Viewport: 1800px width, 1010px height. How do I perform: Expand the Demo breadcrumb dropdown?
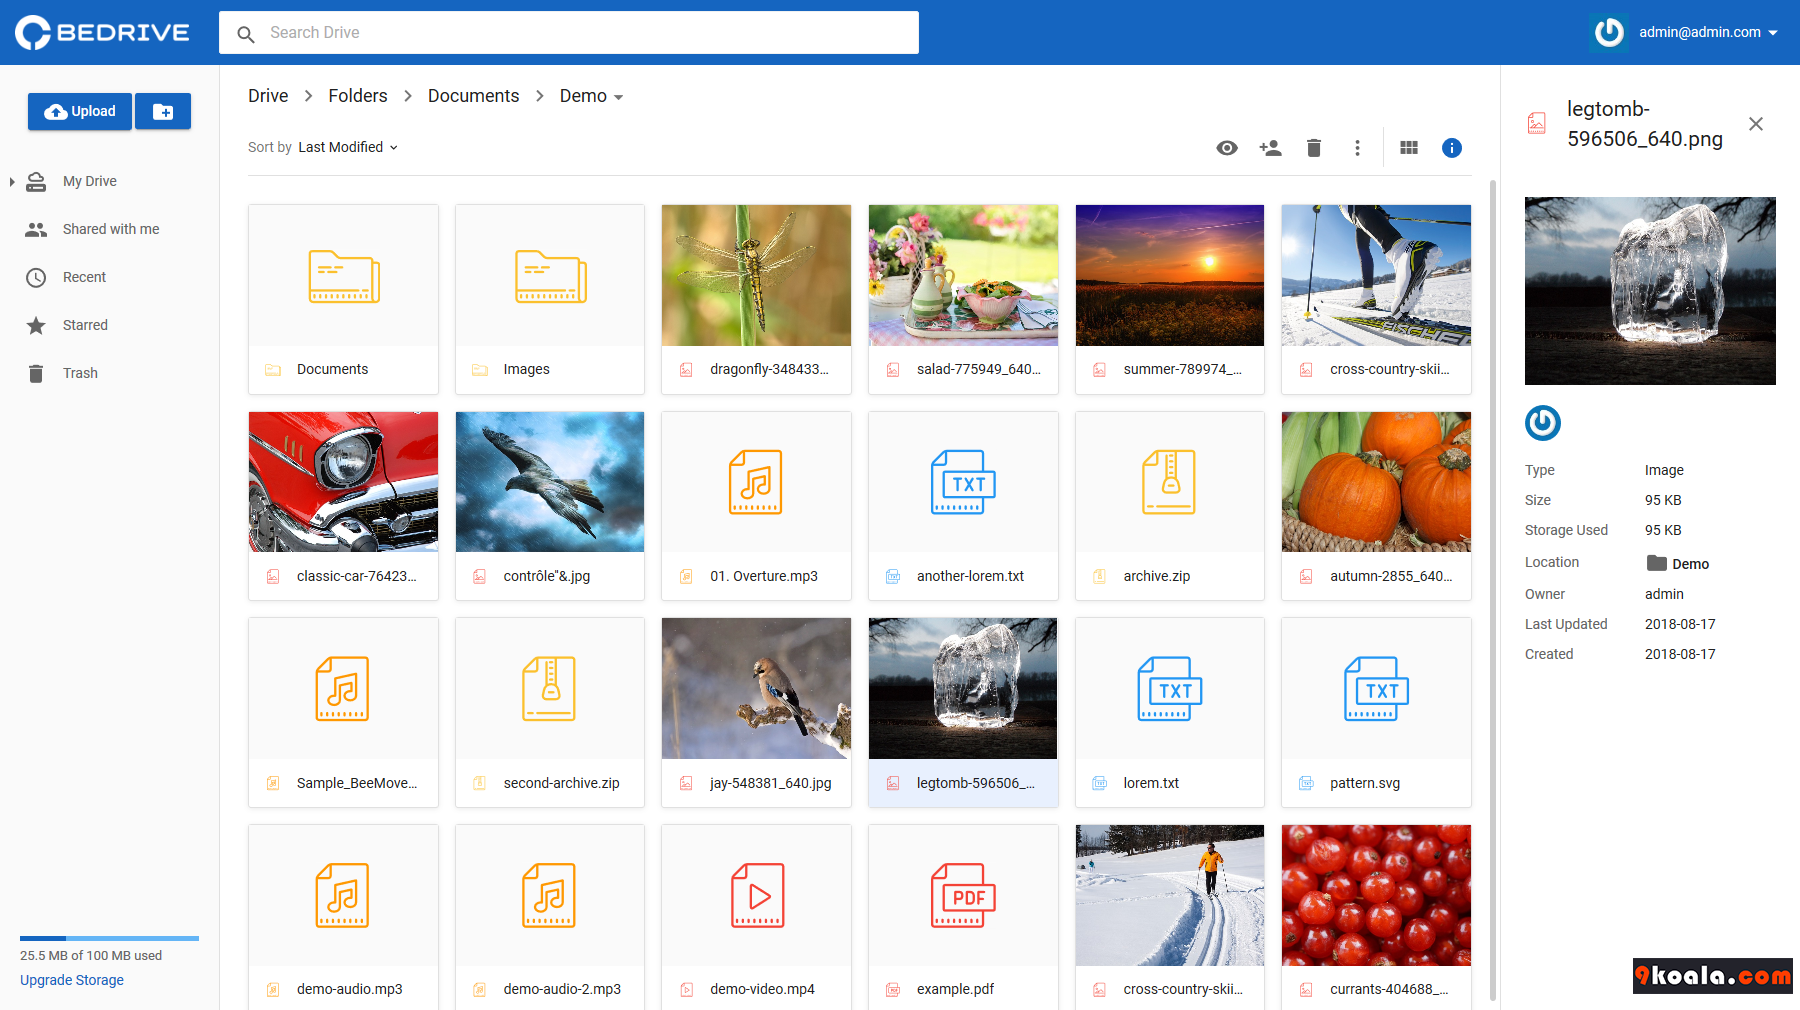[592, 96]
